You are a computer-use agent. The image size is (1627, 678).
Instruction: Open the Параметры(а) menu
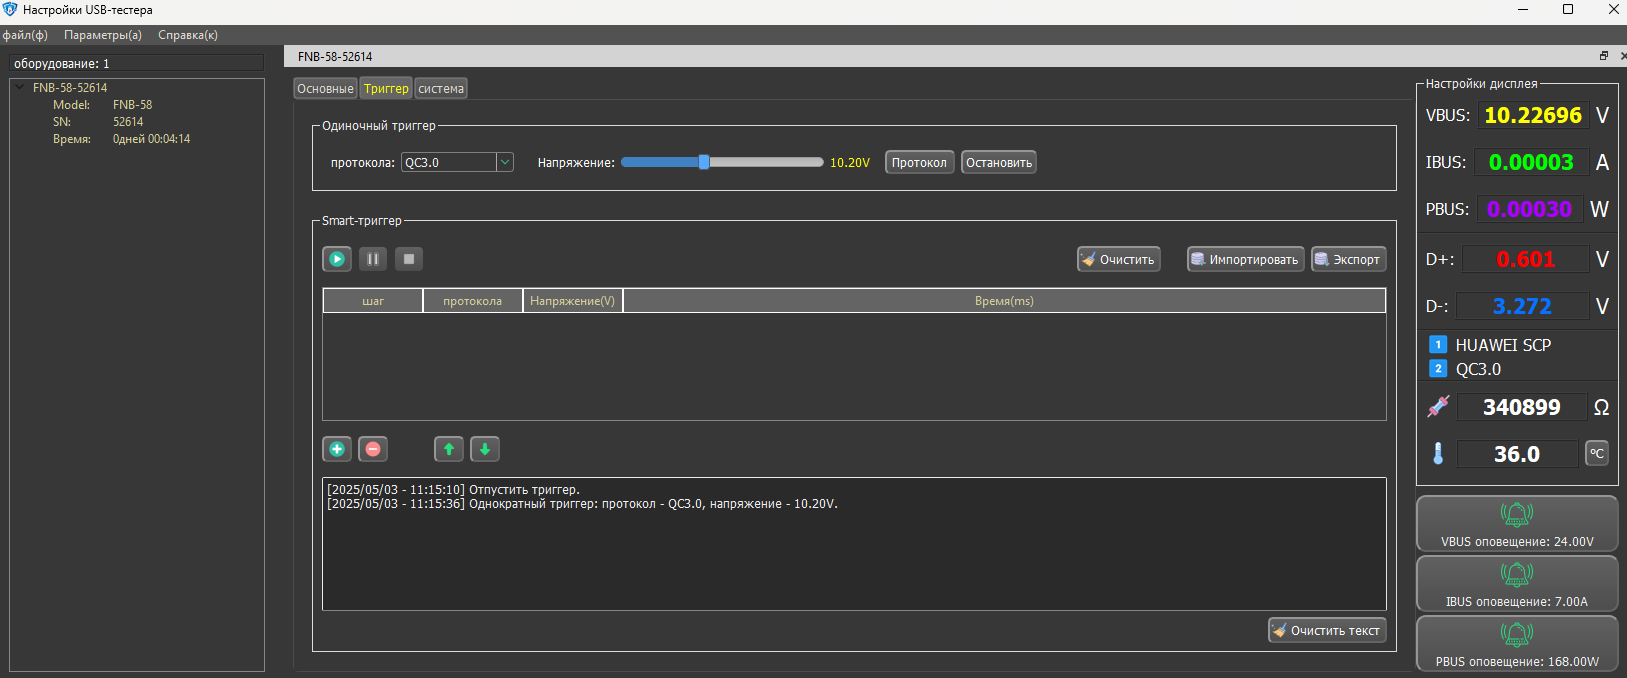(x=103, y=35)
